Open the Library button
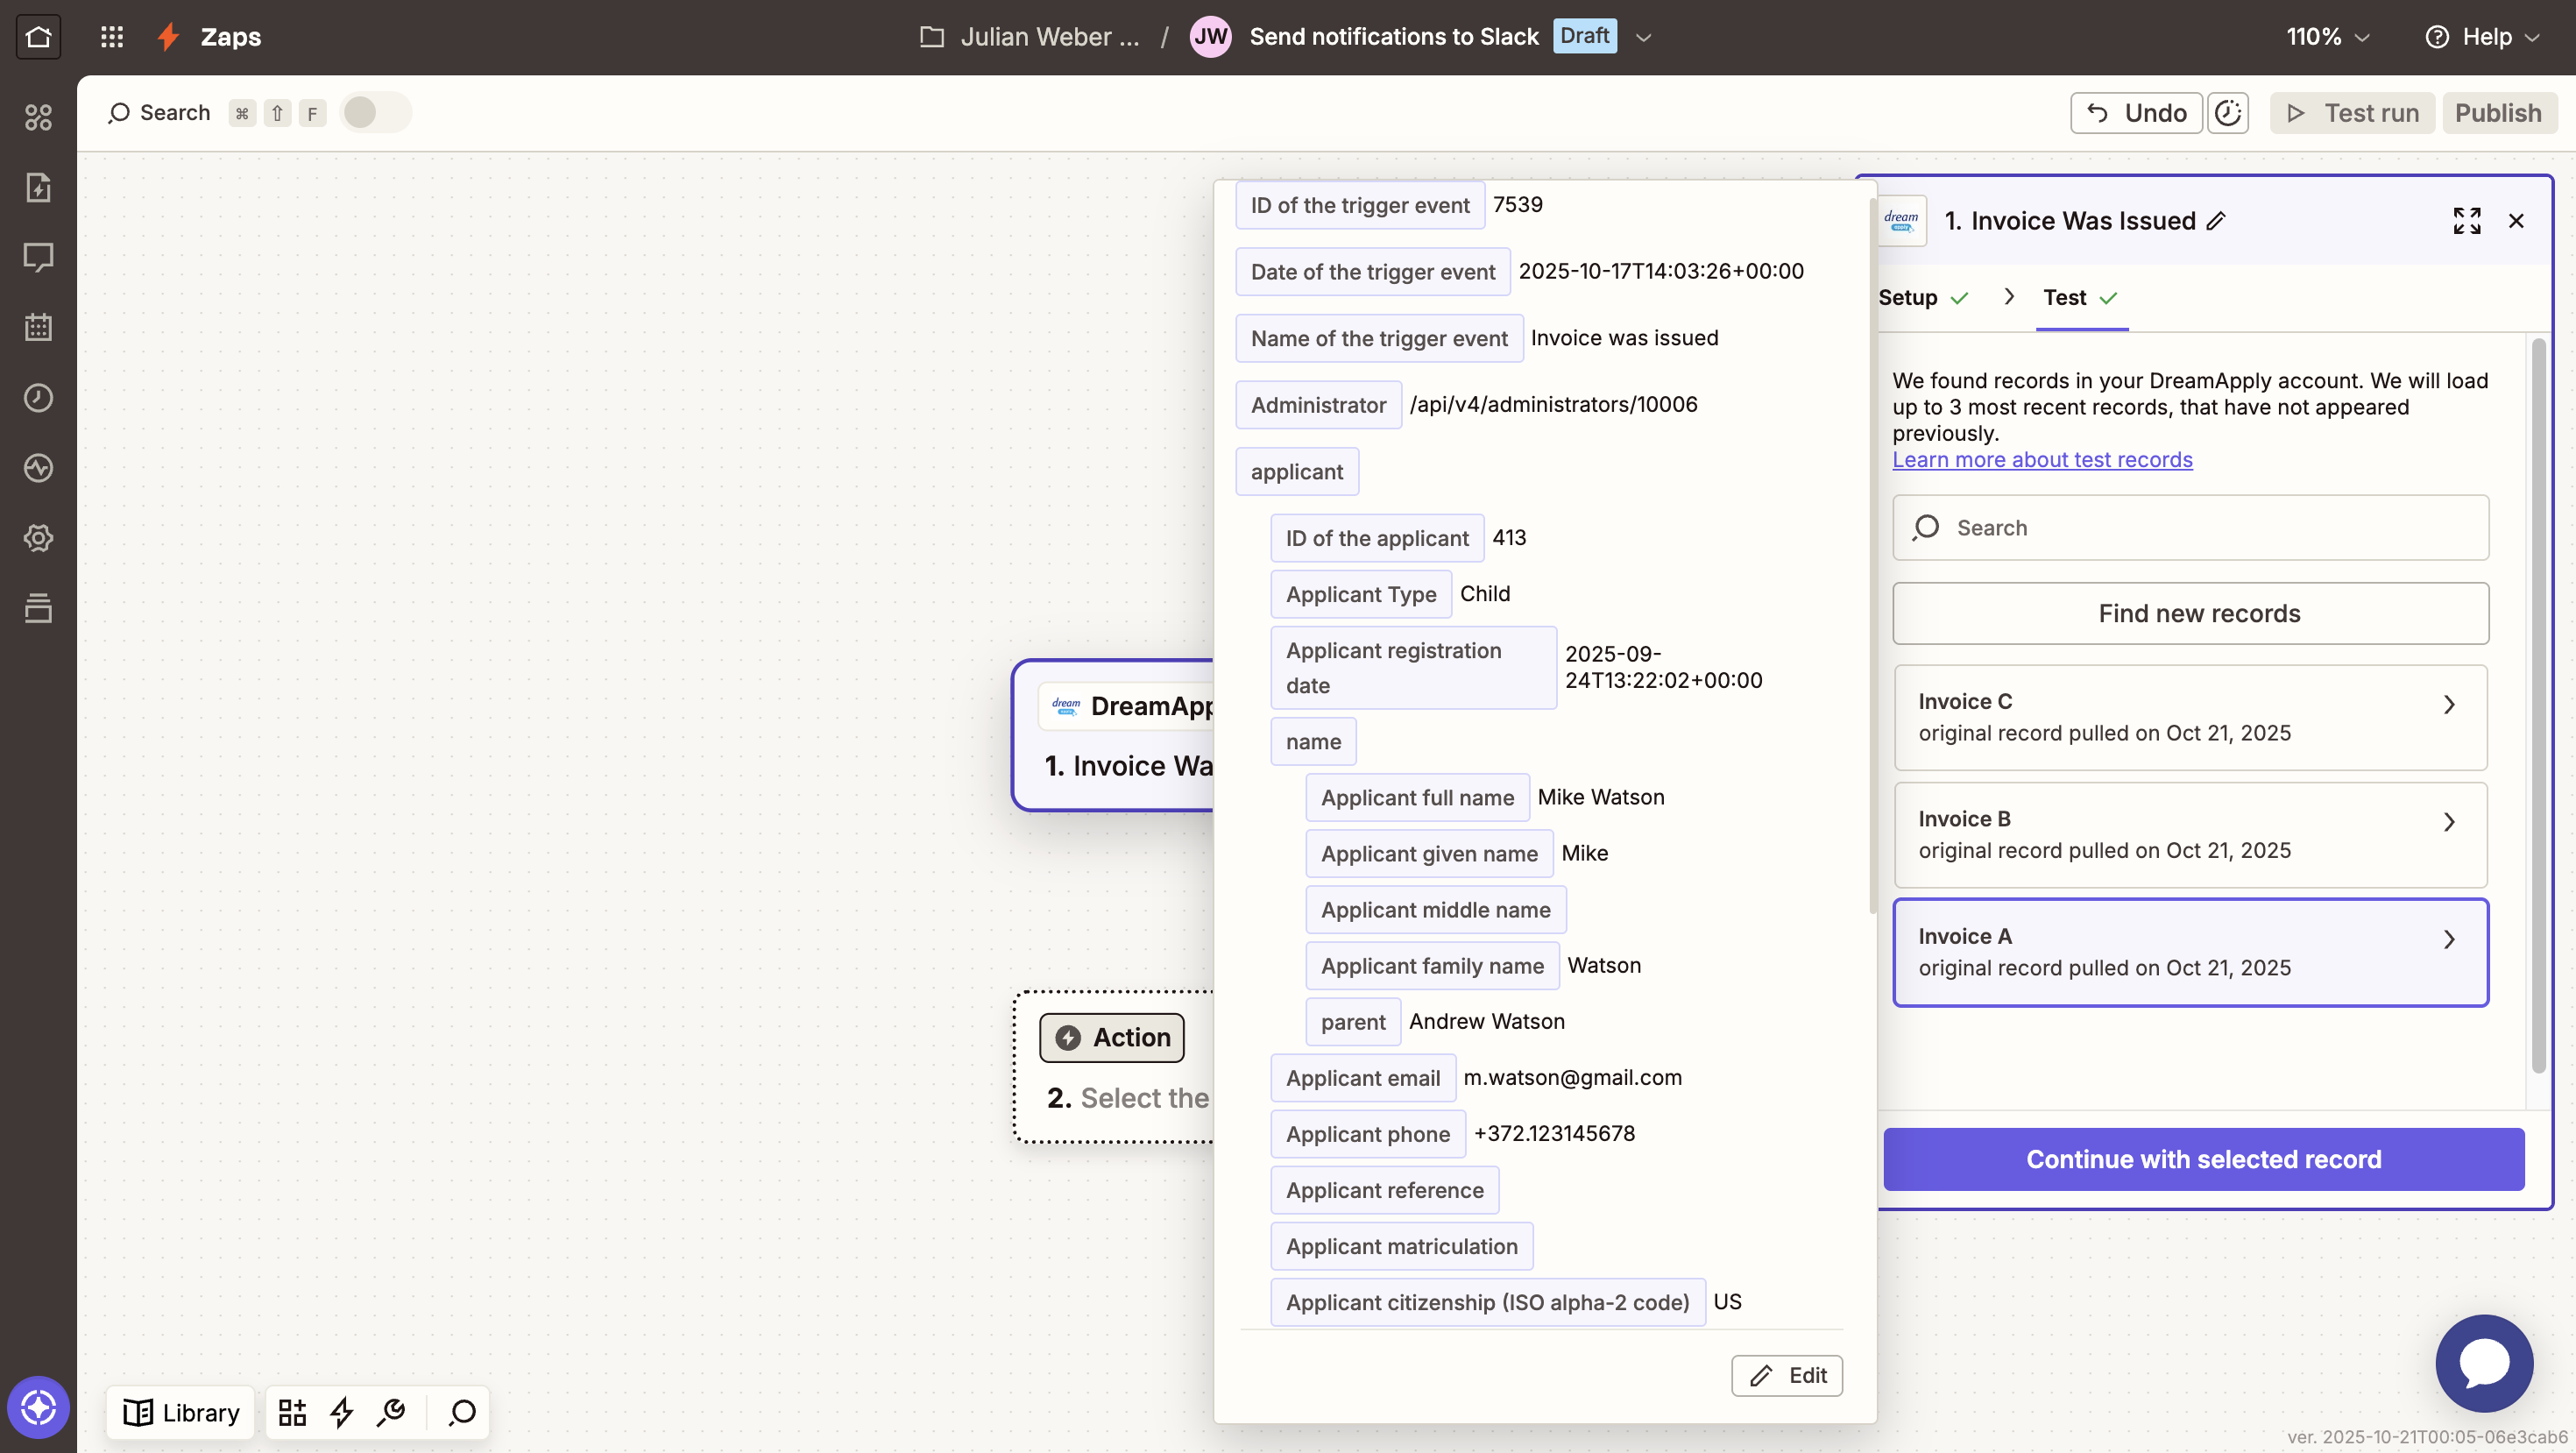The width and height of the screenshot is (2576, 1453). tap(181, 1412)
